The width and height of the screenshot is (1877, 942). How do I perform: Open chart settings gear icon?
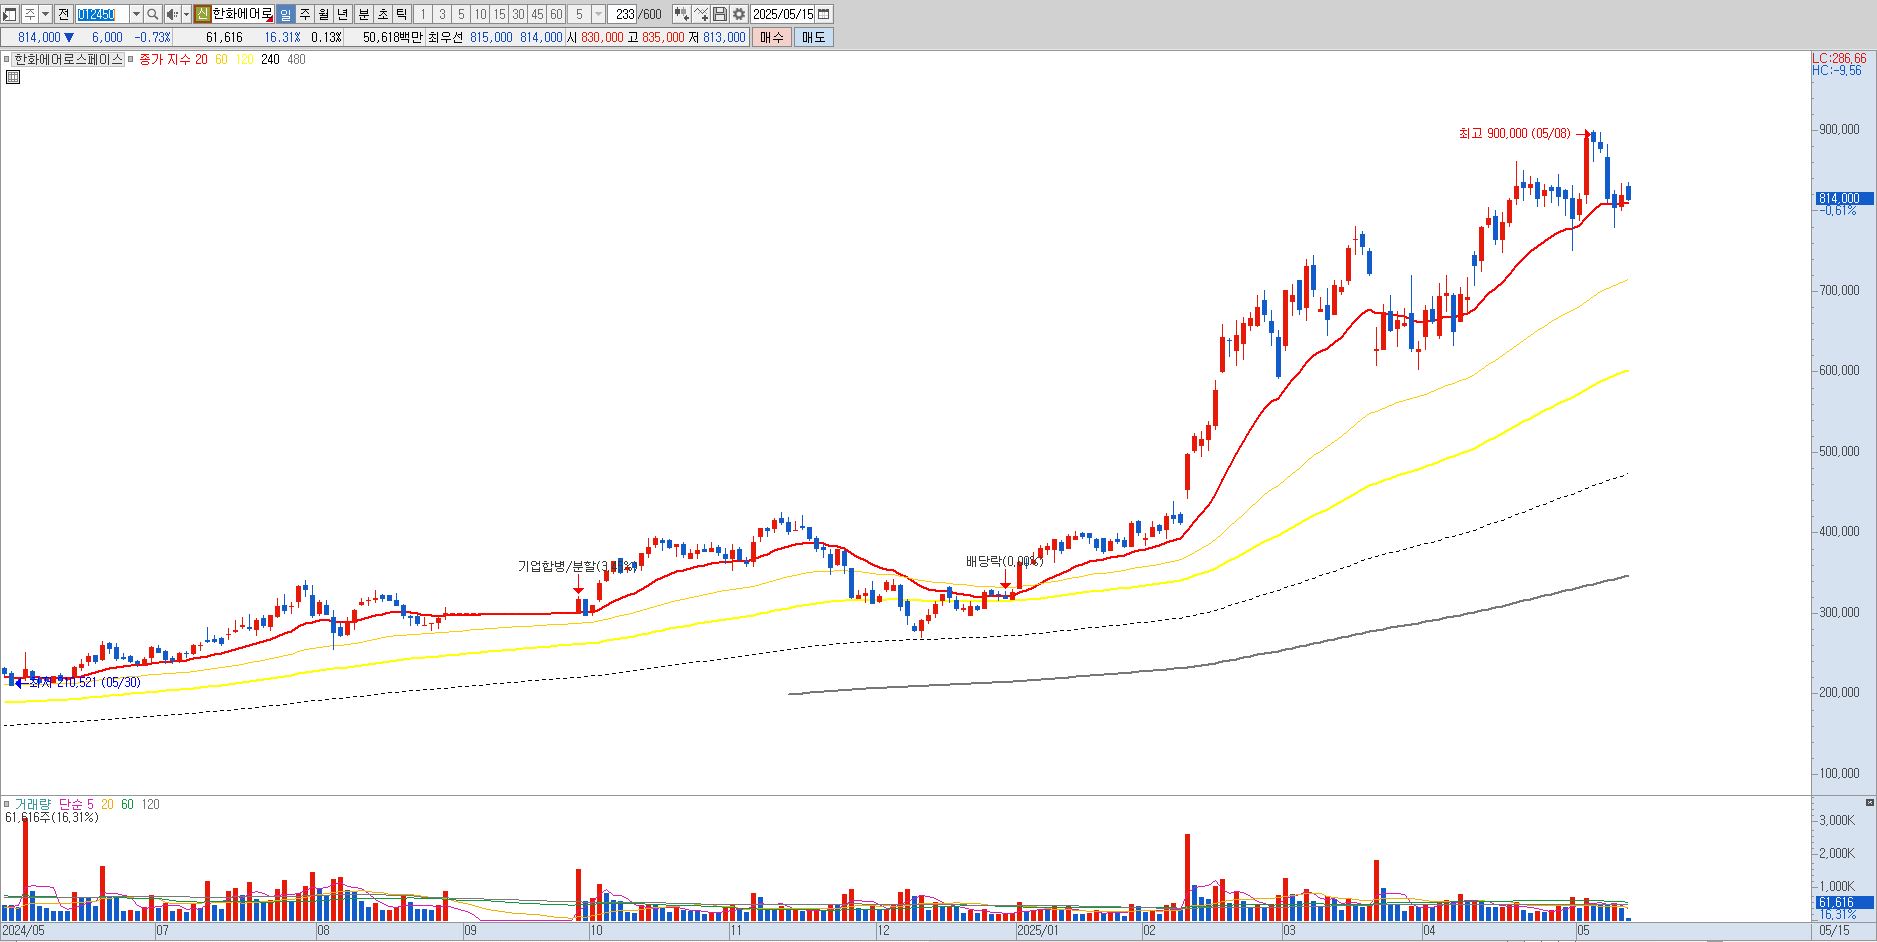(739, 14)
